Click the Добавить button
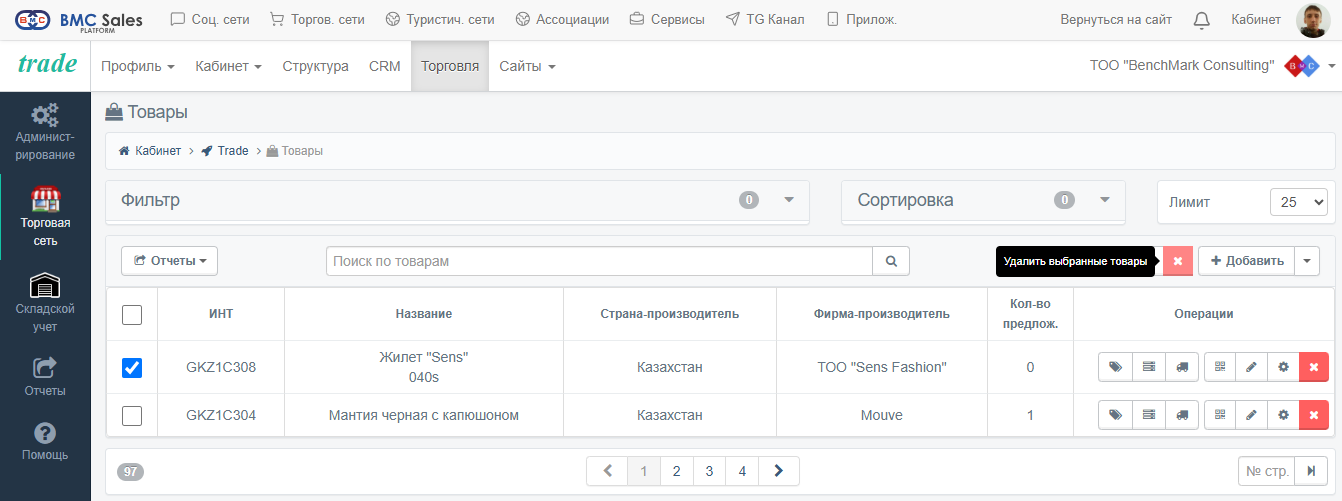The image size is (1342, 501). tap(1246, 261)
